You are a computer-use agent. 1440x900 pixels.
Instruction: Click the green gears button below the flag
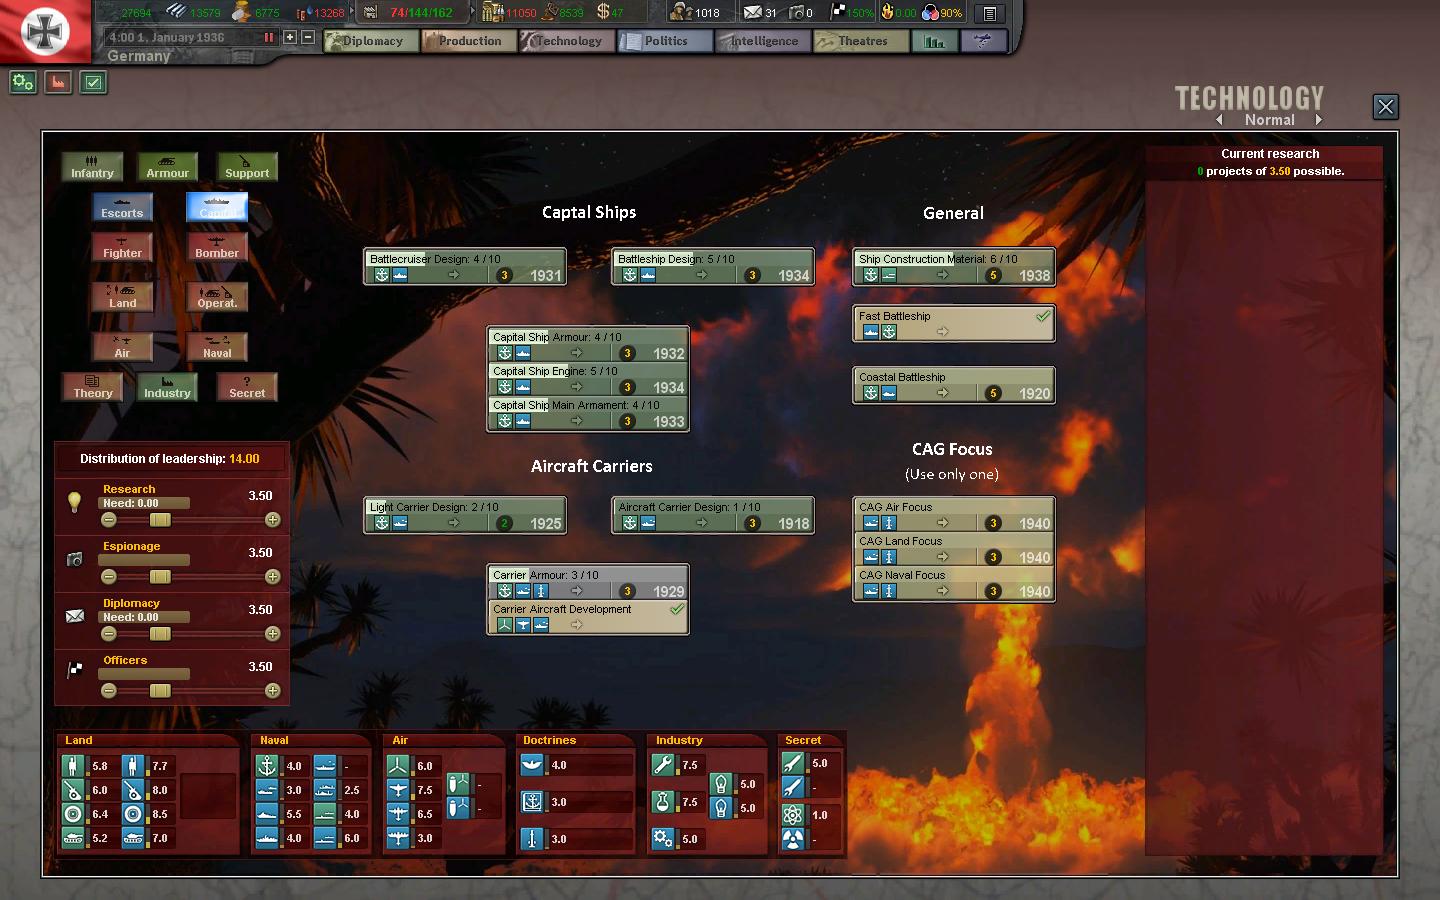(x=23, y=83)
